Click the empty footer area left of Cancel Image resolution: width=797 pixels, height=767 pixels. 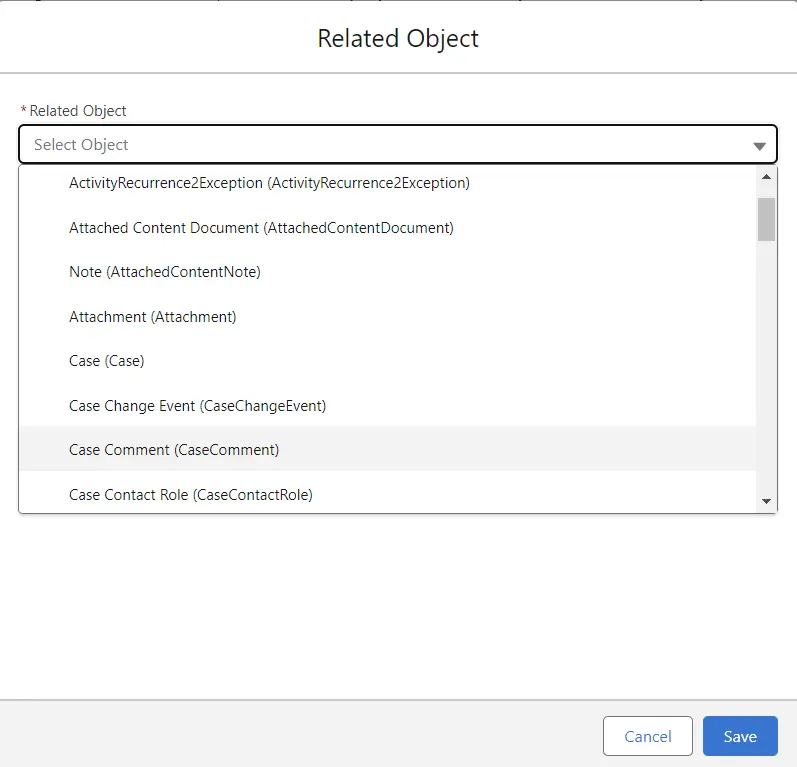coord(300,735)
